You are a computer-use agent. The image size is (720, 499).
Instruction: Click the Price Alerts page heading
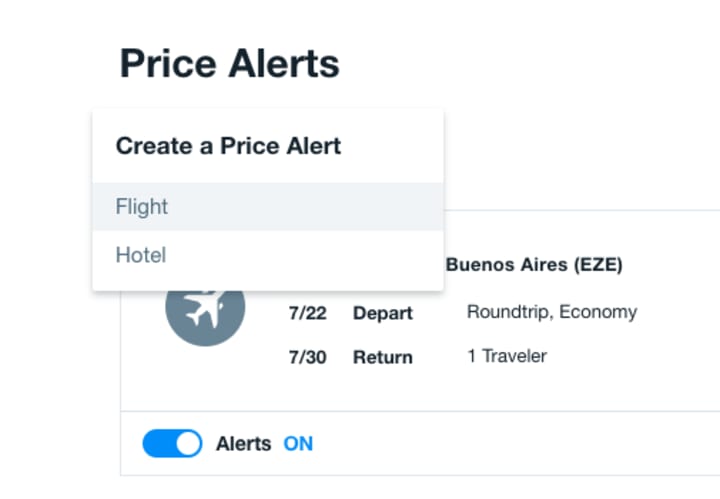[230, 64]
